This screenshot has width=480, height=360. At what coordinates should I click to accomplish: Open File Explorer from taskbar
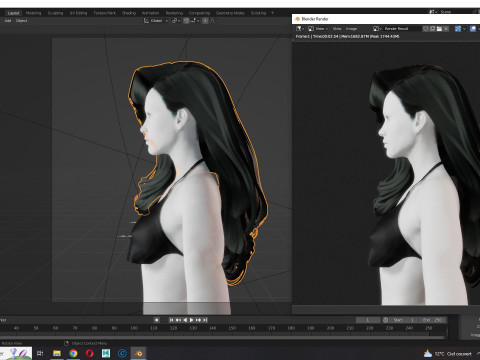57,353
